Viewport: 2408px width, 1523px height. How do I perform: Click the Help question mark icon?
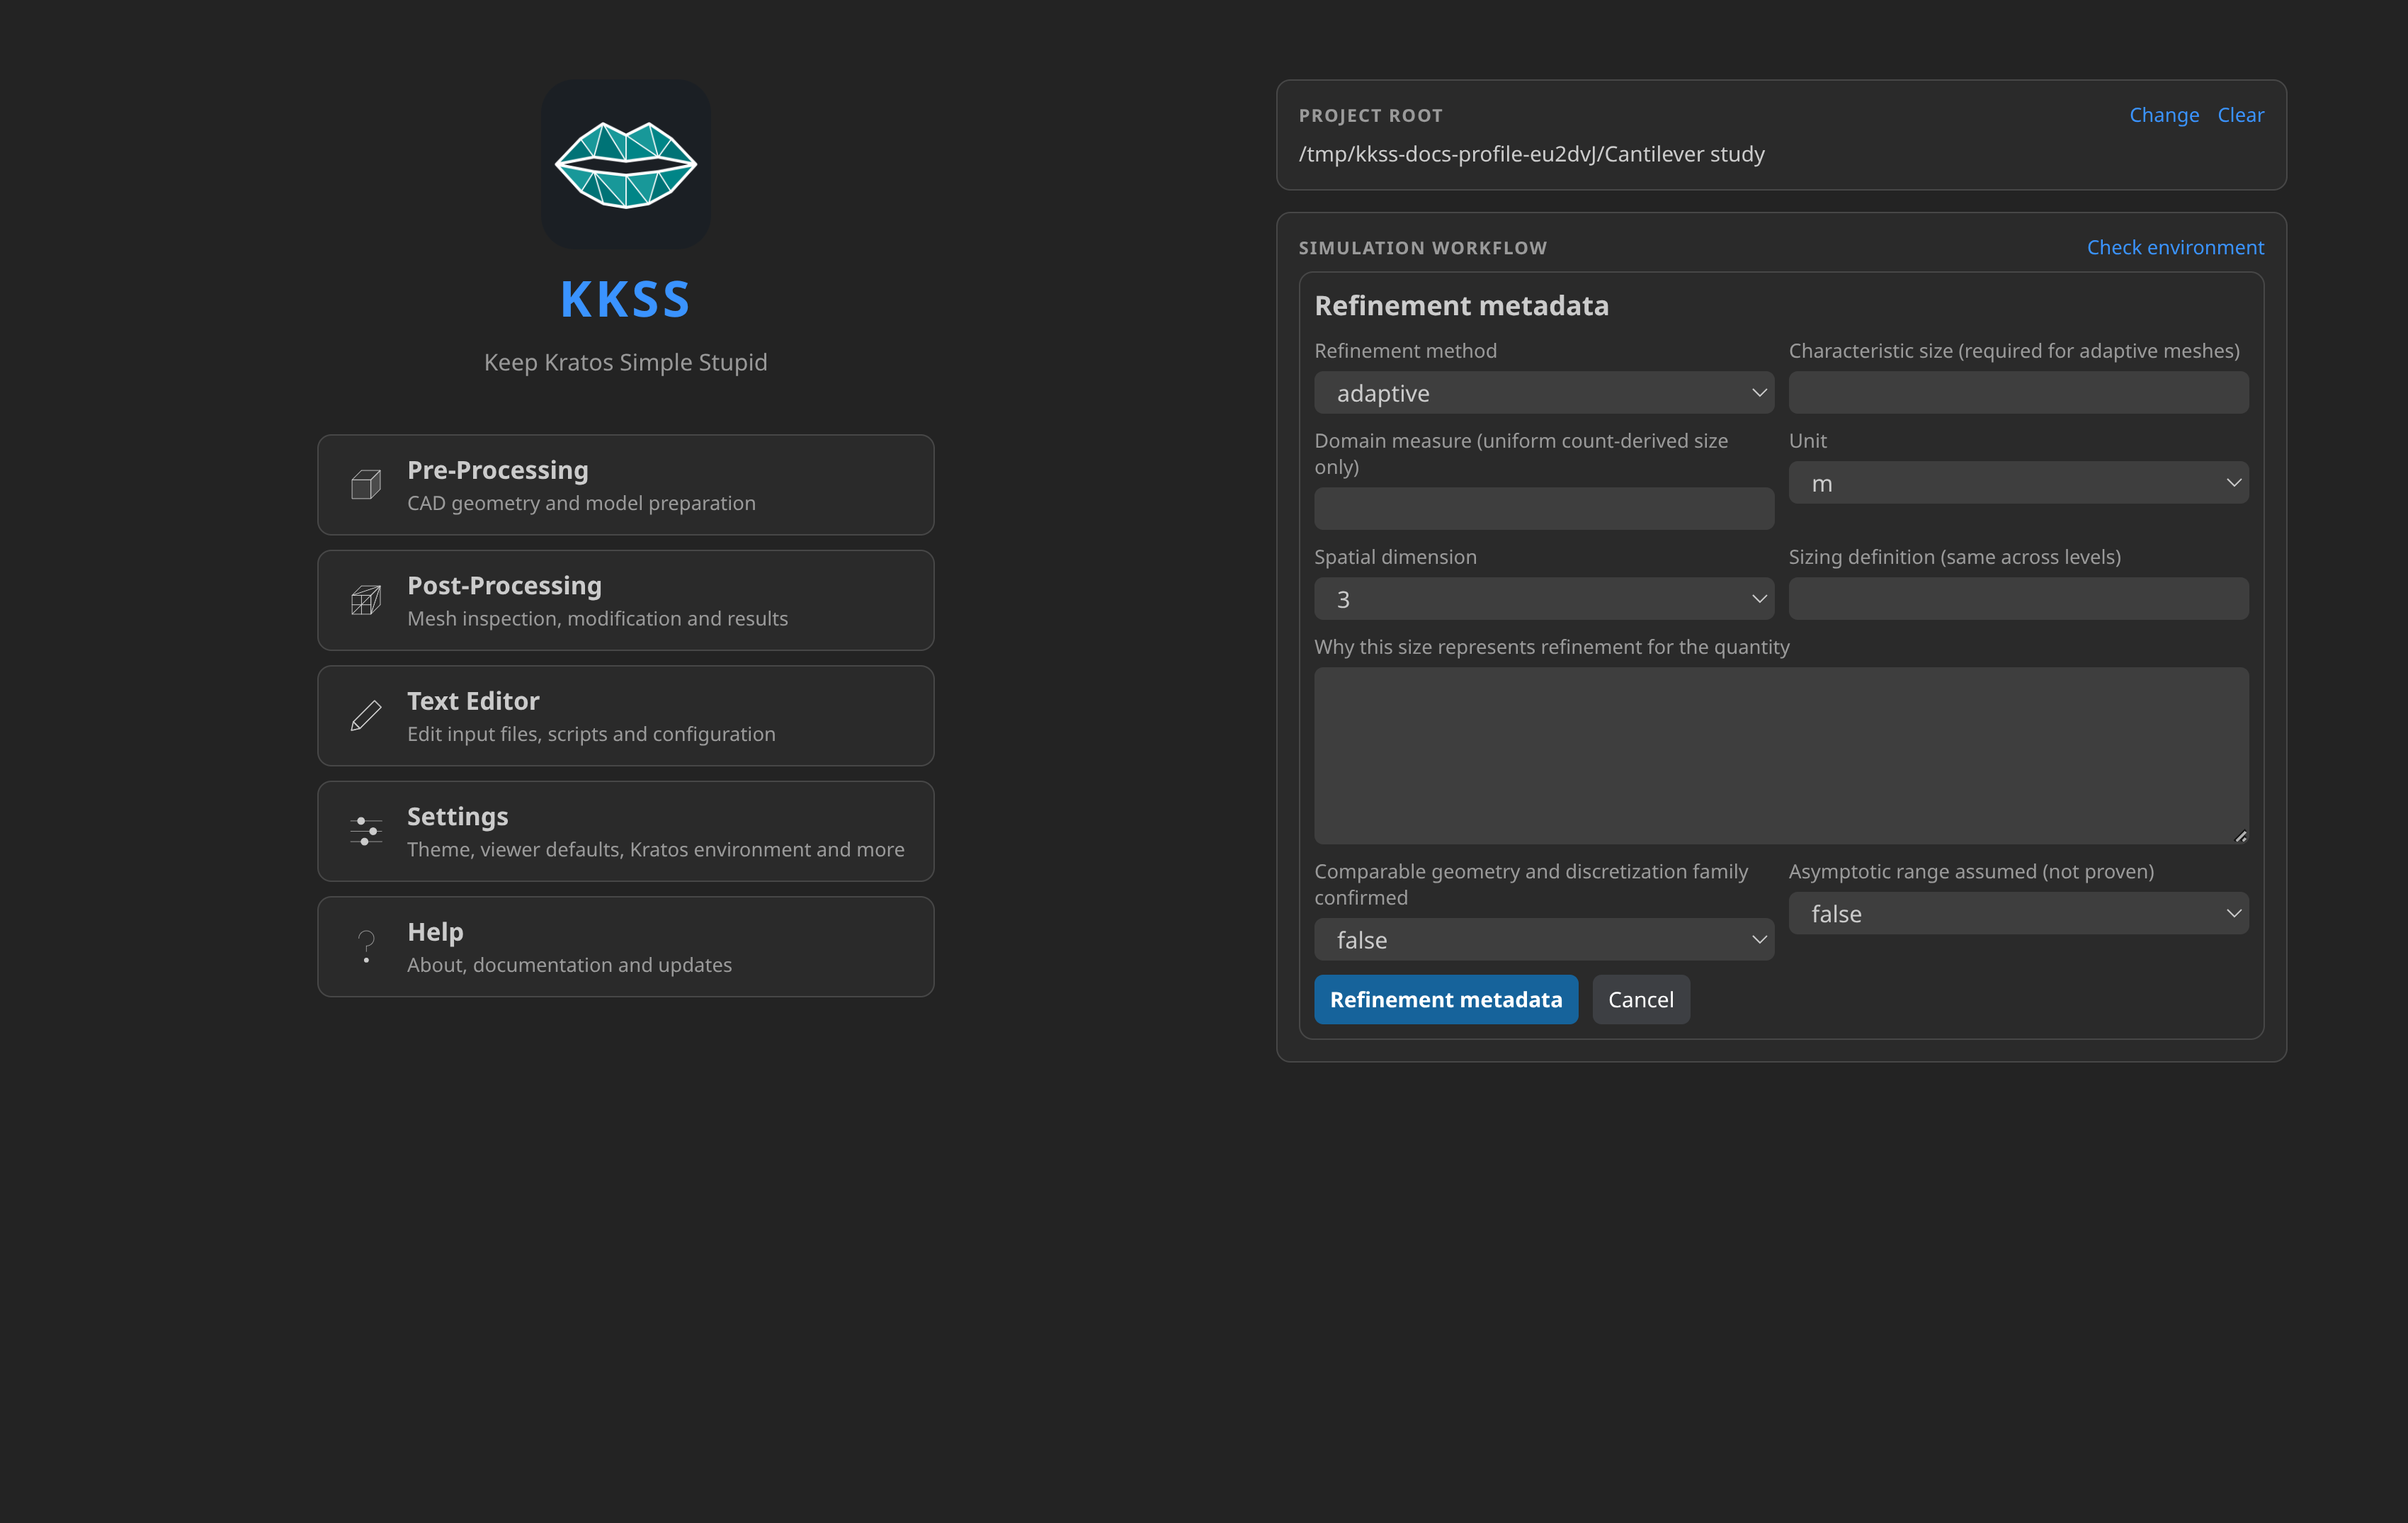point(366,947)
